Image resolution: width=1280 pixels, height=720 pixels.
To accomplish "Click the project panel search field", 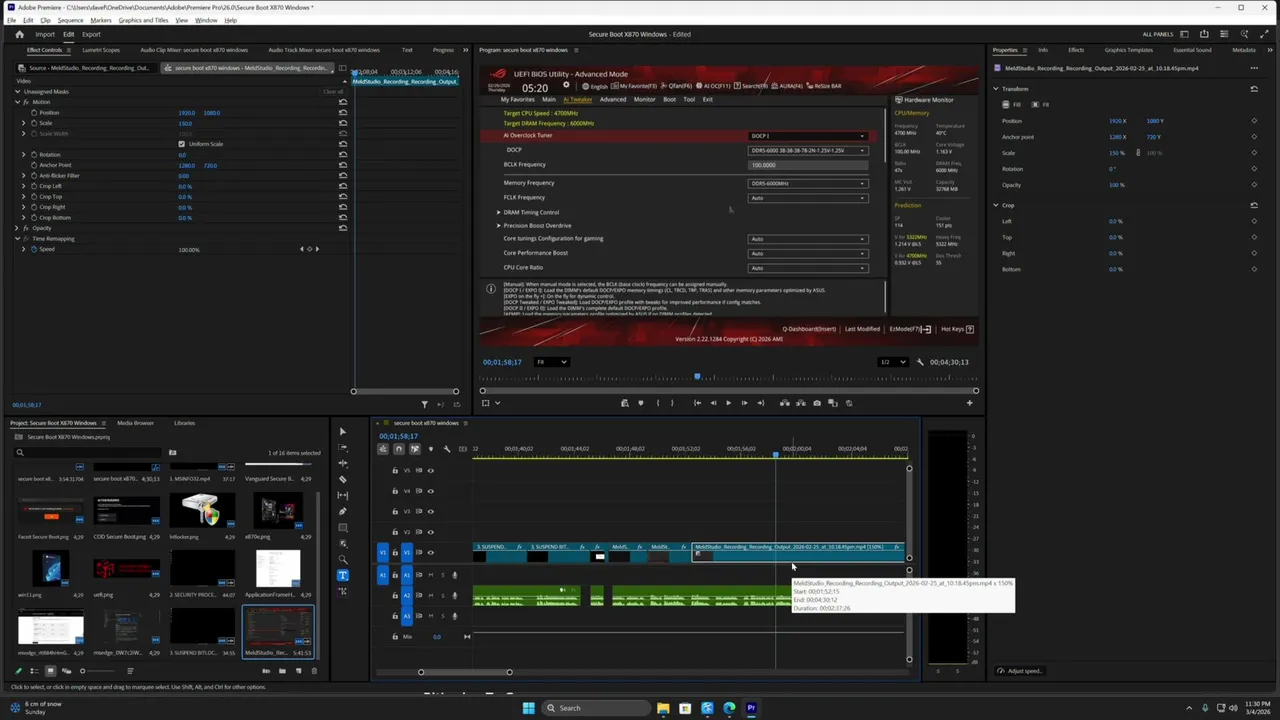I will pyautogui.click(x=88, y=453).
